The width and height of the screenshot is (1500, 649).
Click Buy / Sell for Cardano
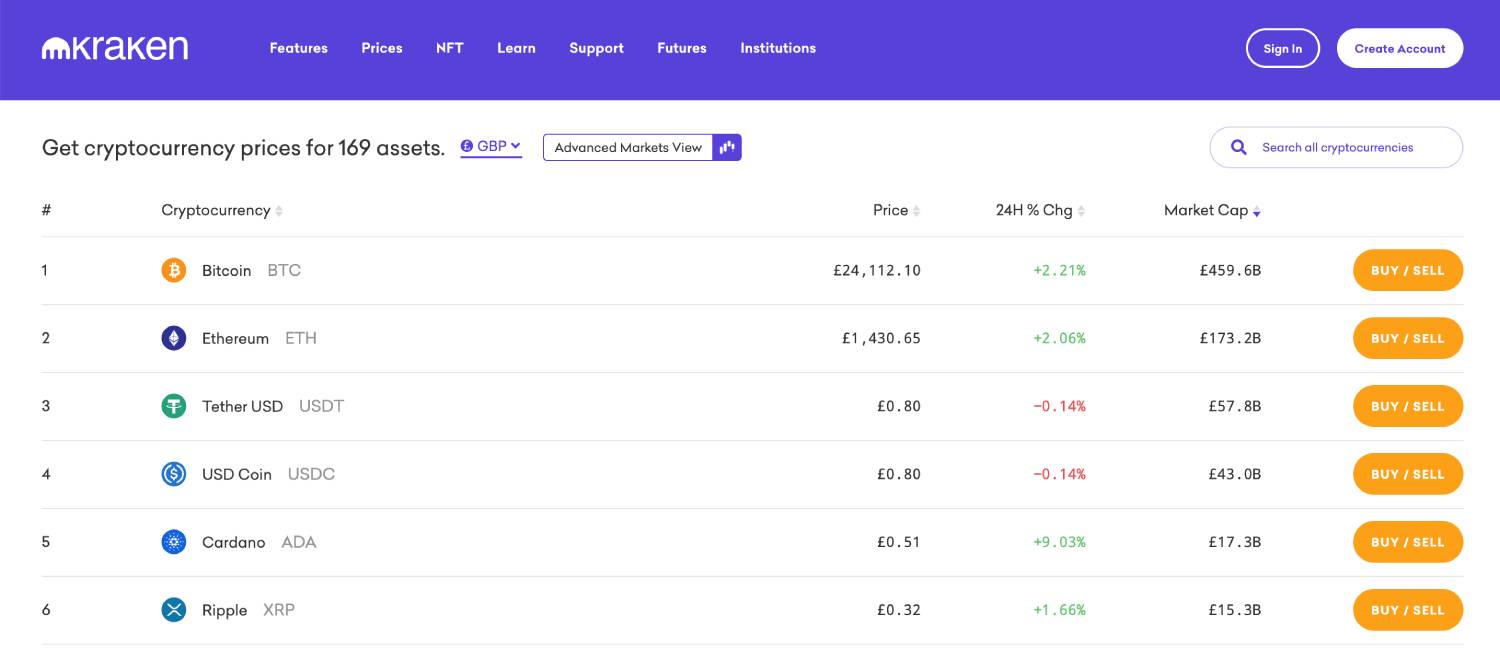coord(1408,542)
